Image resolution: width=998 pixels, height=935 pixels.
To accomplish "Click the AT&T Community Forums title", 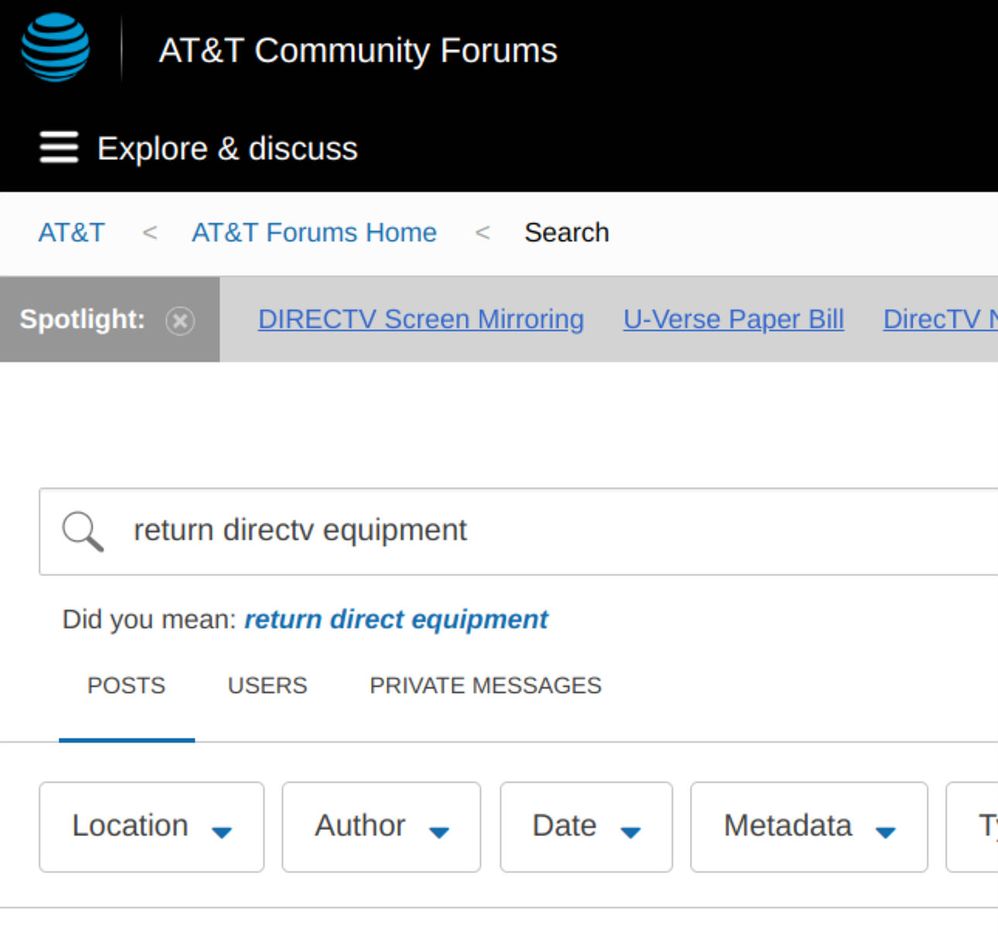I will tap(357, 50).
